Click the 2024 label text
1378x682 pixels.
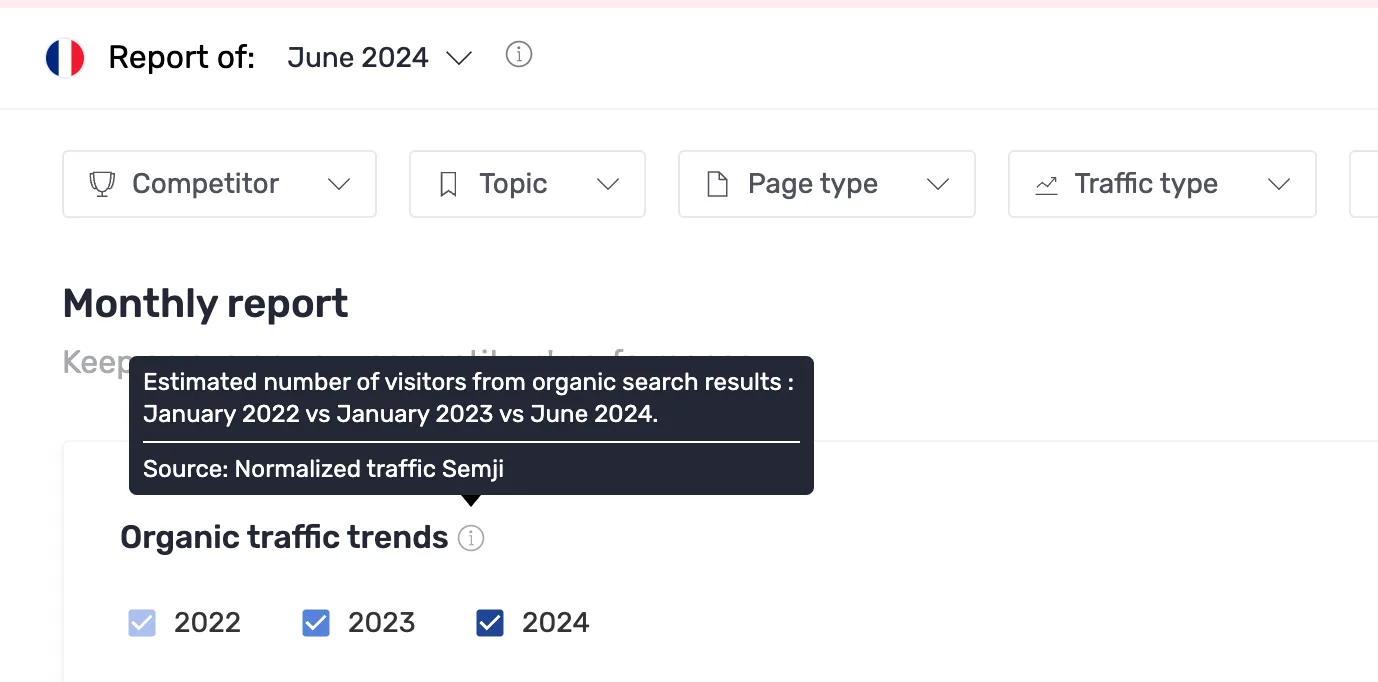point(556,623)
